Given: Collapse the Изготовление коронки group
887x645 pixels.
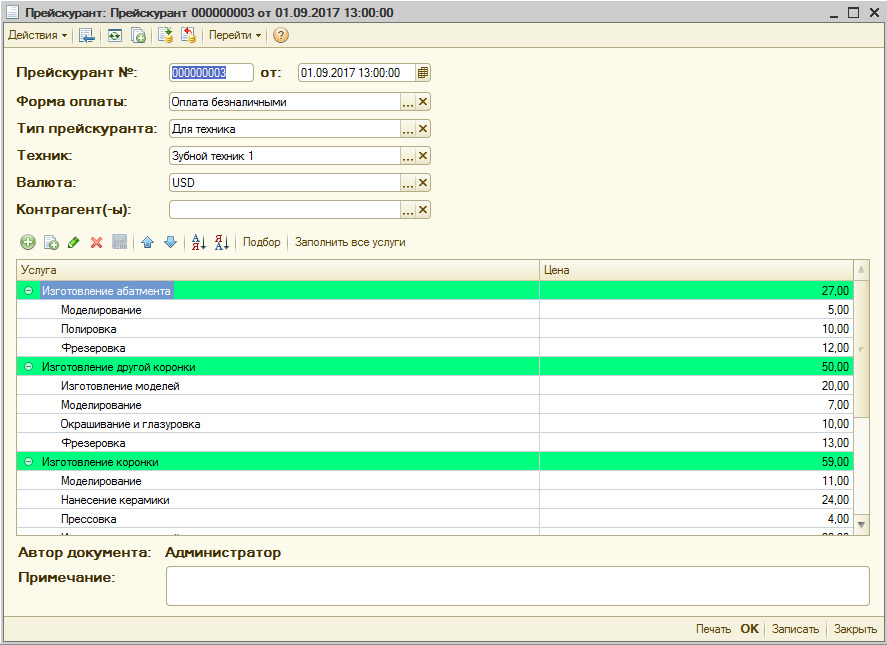Looking at the screenshot, I should click(28, 462).
